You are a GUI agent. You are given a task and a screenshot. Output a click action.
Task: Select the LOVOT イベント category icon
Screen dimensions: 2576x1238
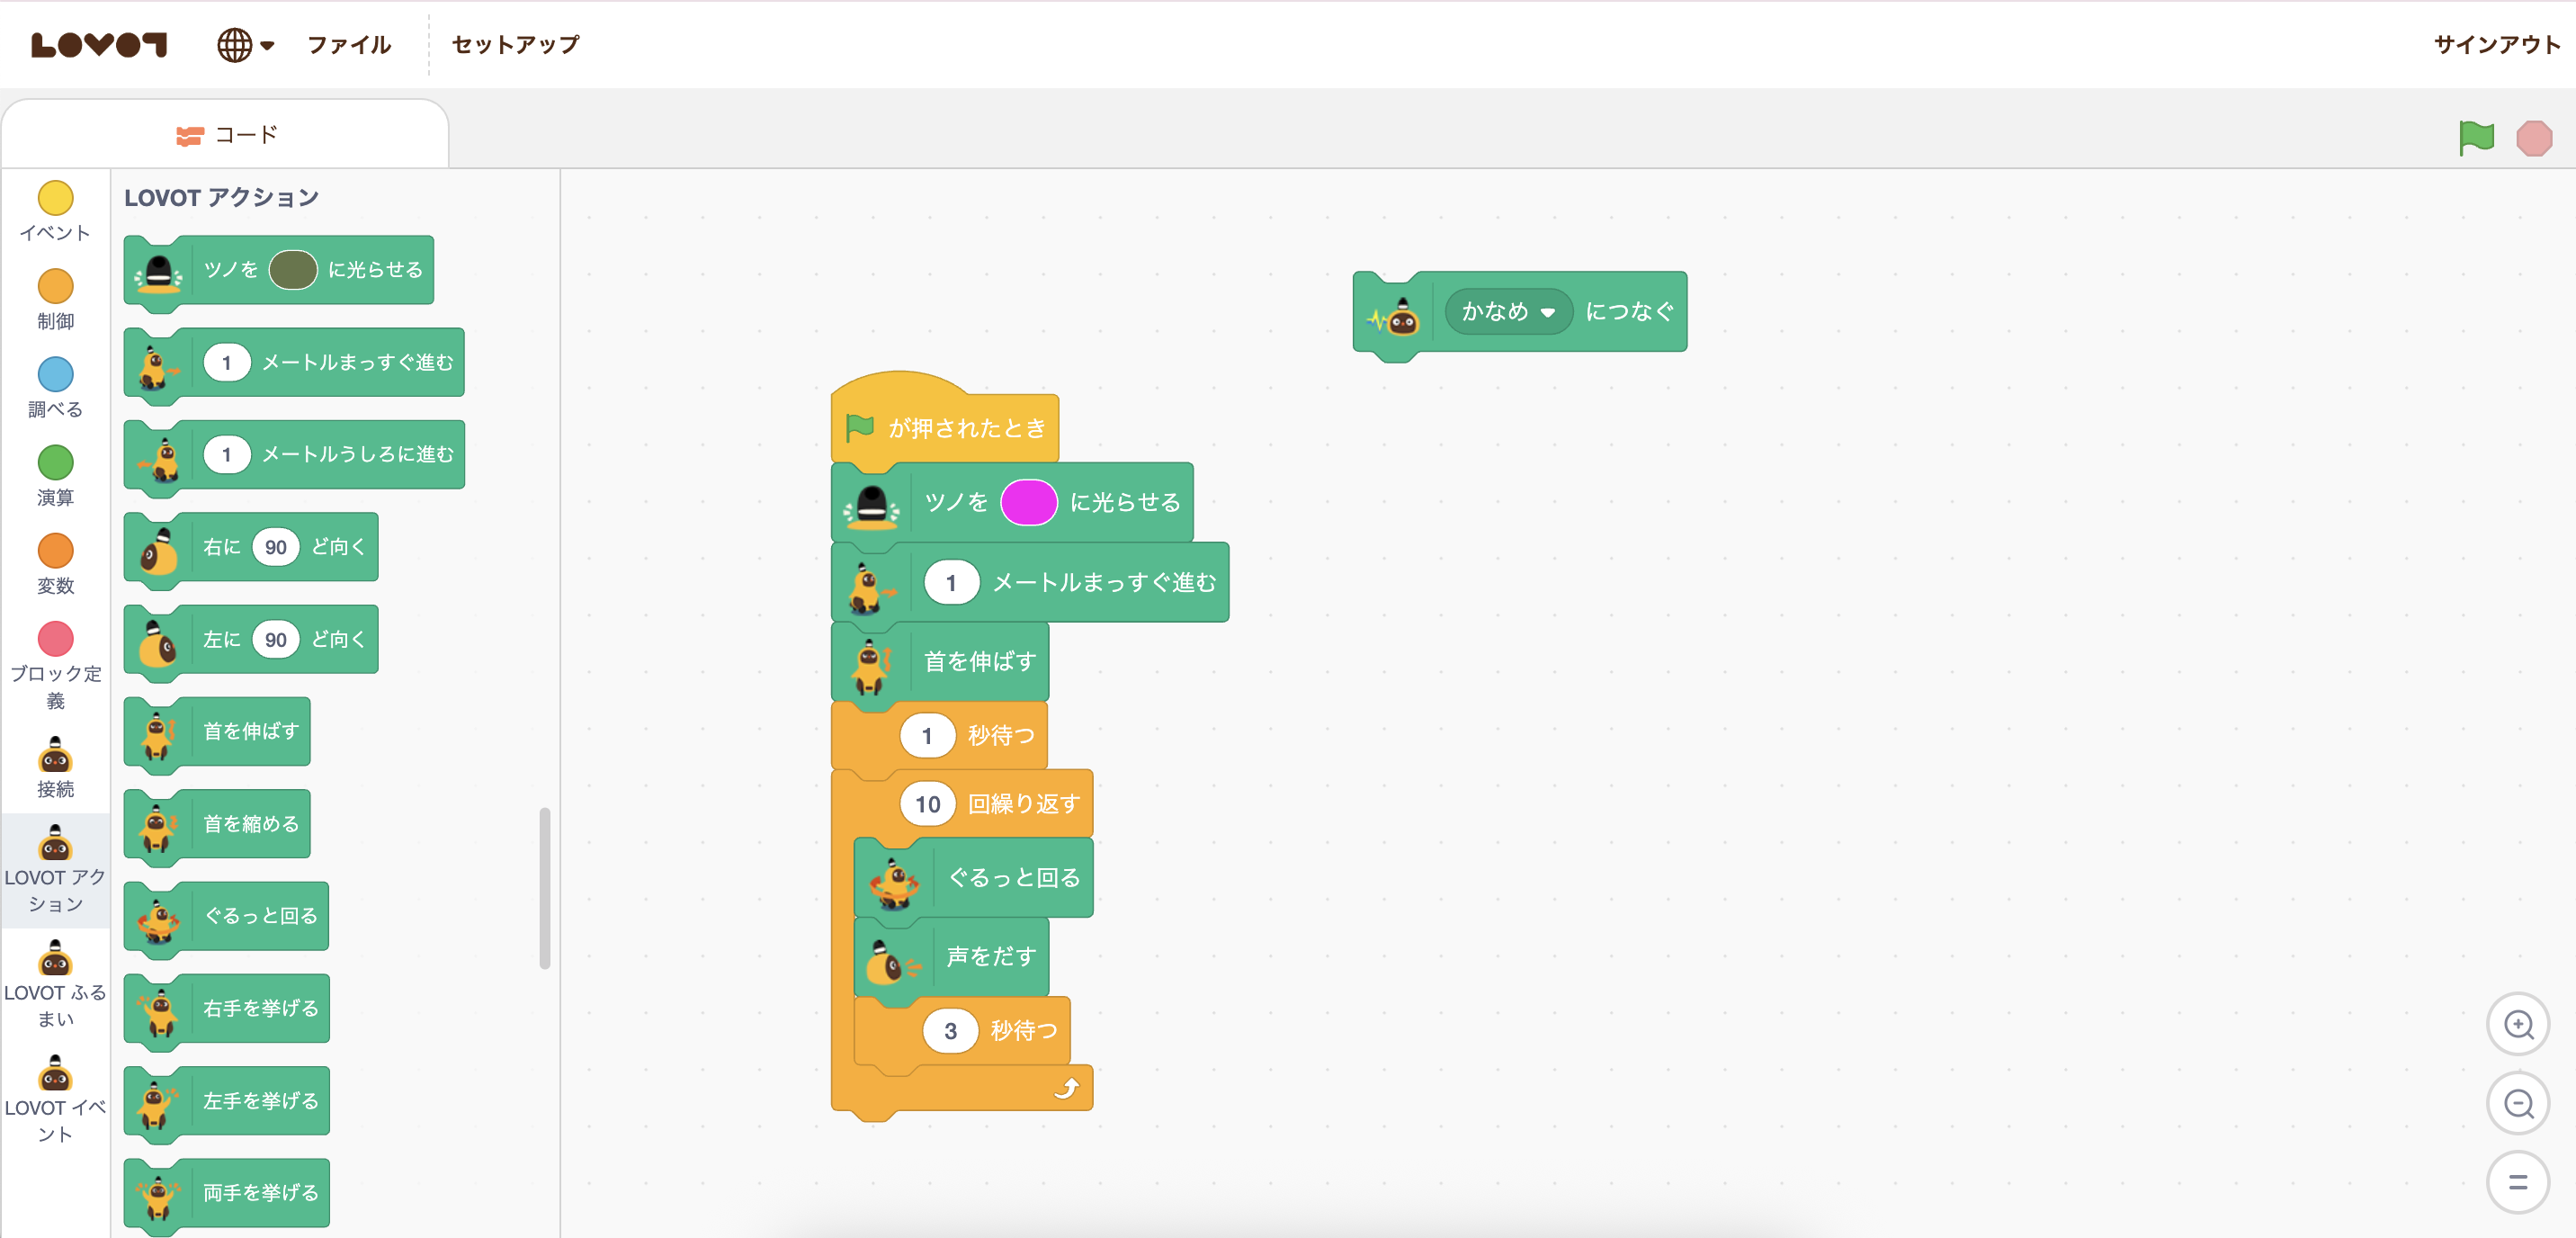(55, 1073)
